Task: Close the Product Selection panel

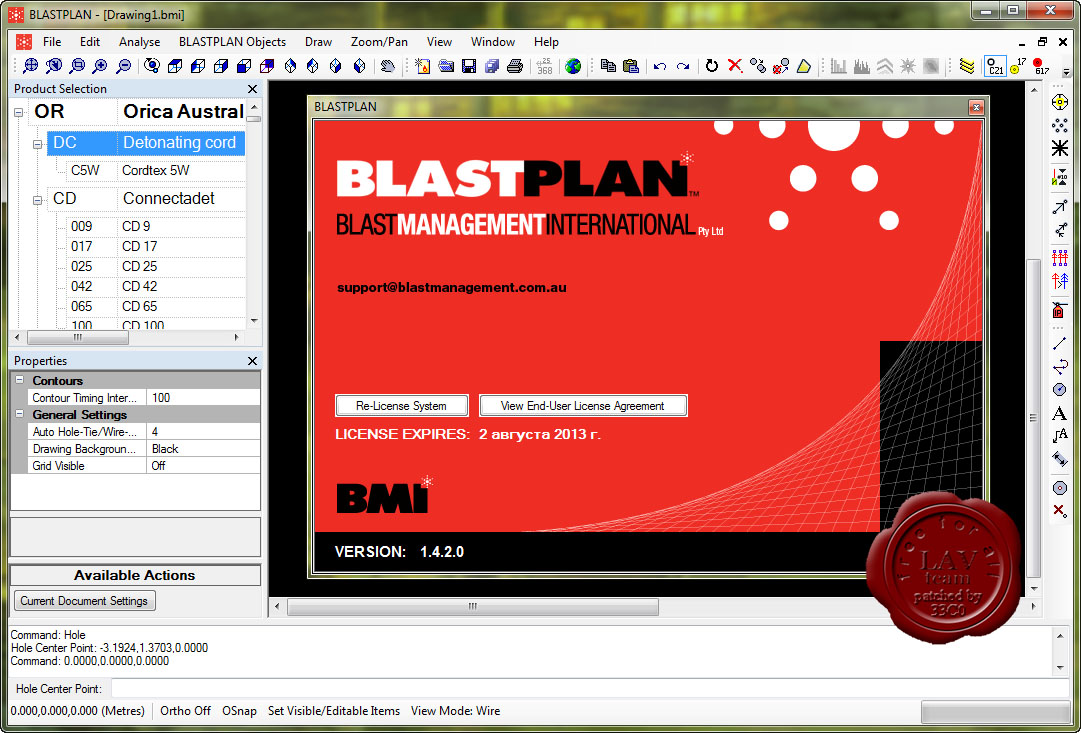Action: coord(252,89)
